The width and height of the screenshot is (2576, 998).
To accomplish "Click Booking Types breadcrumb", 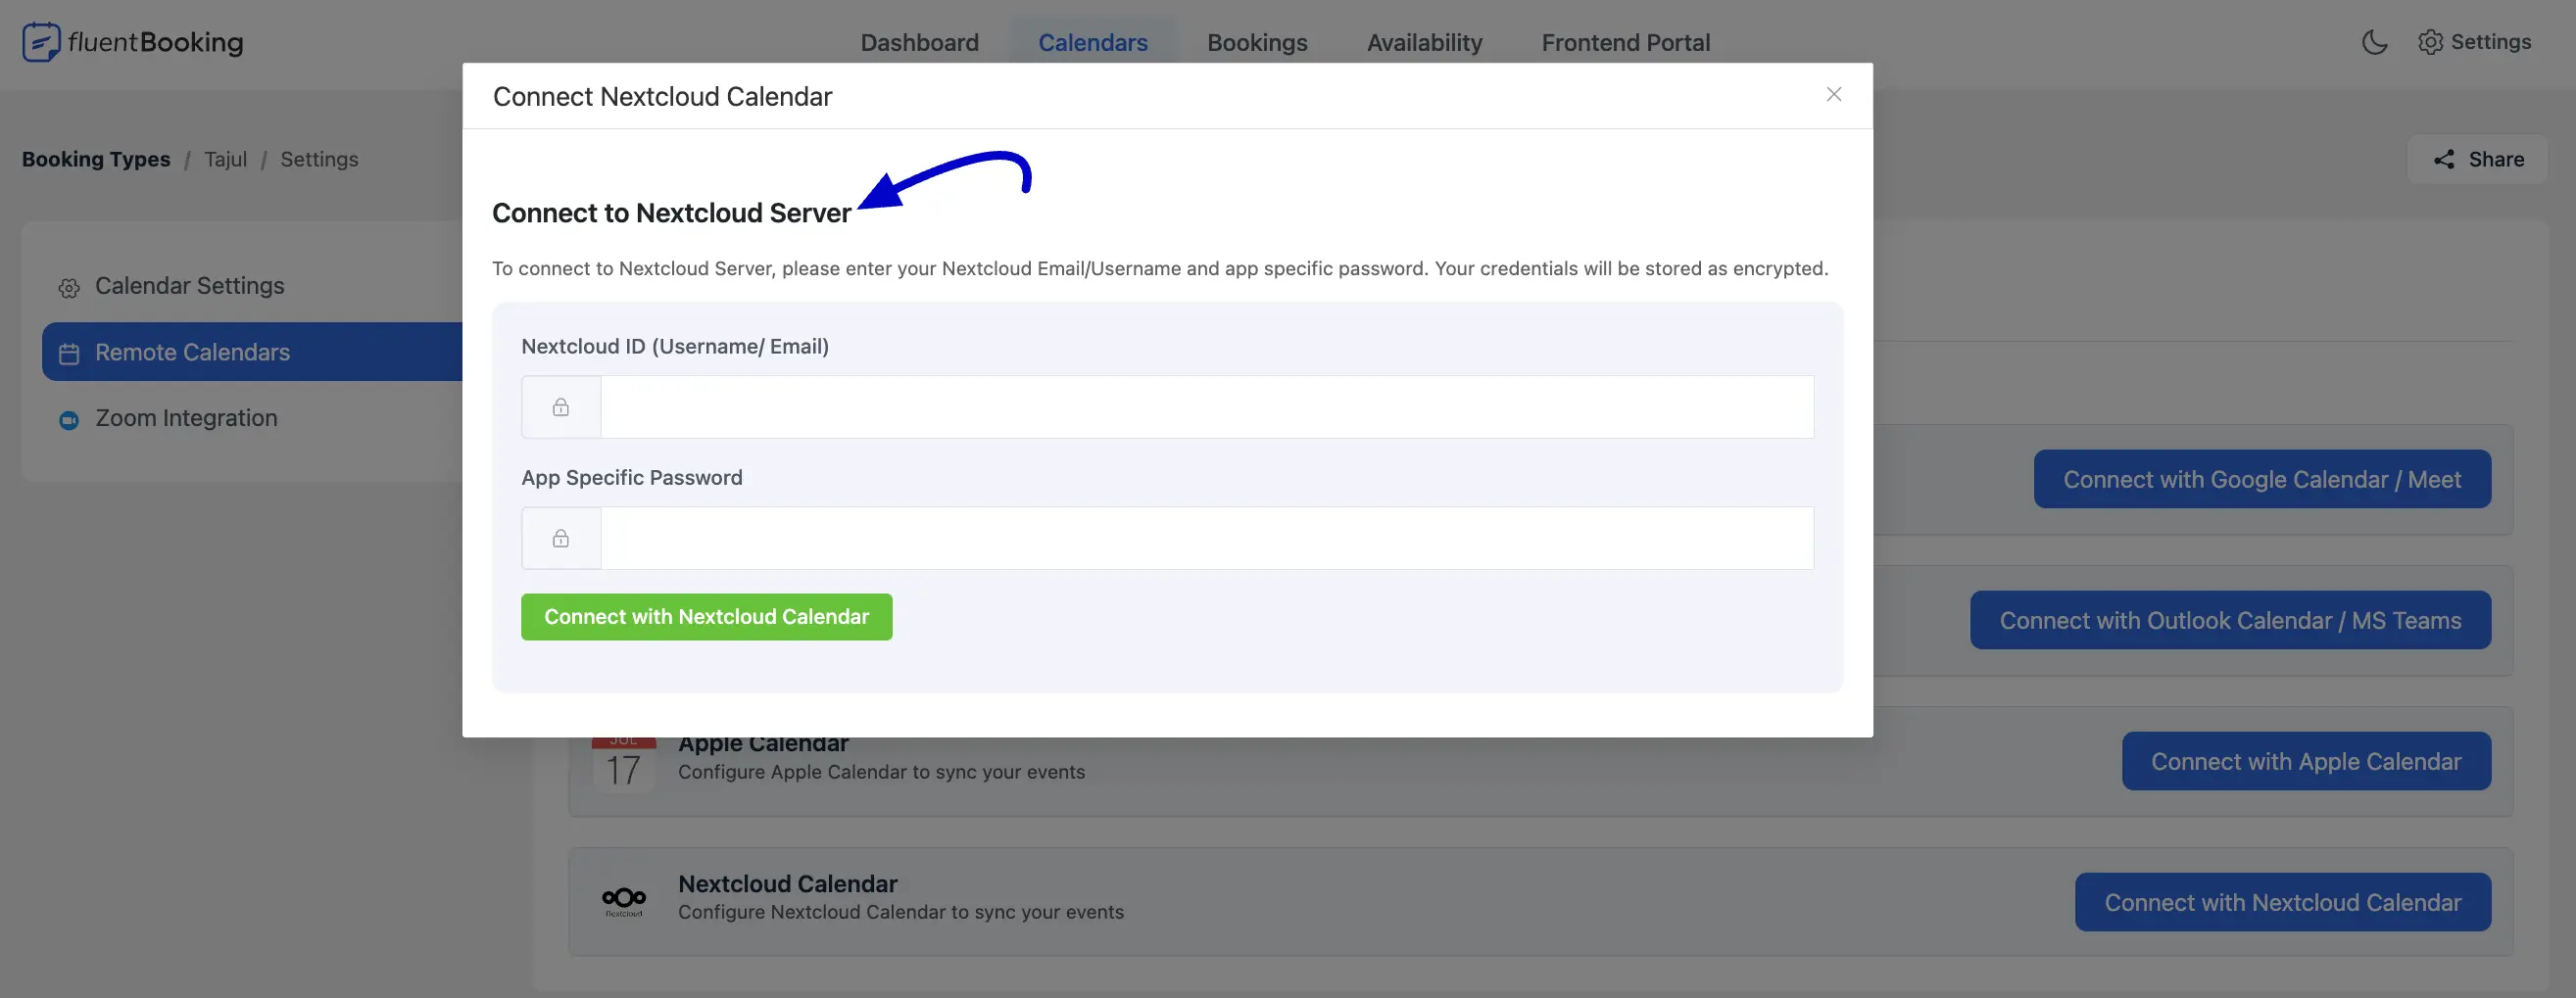I will click(x=96, y=159).
